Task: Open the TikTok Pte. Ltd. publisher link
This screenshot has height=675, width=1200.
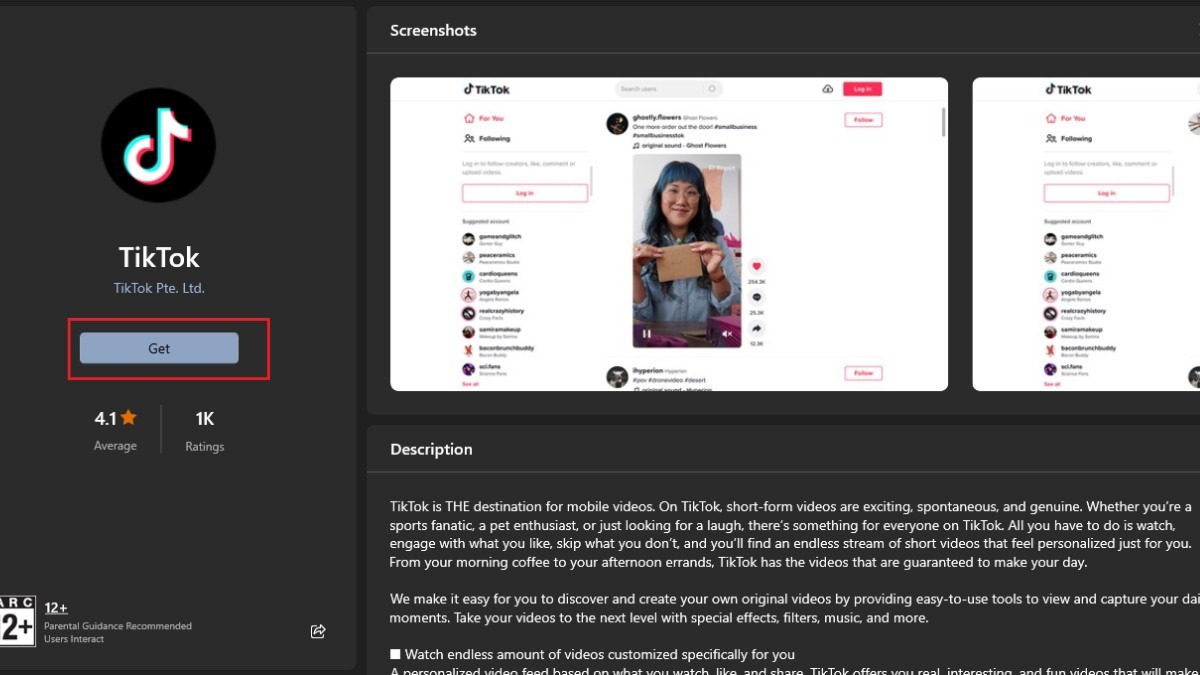Action: click(159, 288)
